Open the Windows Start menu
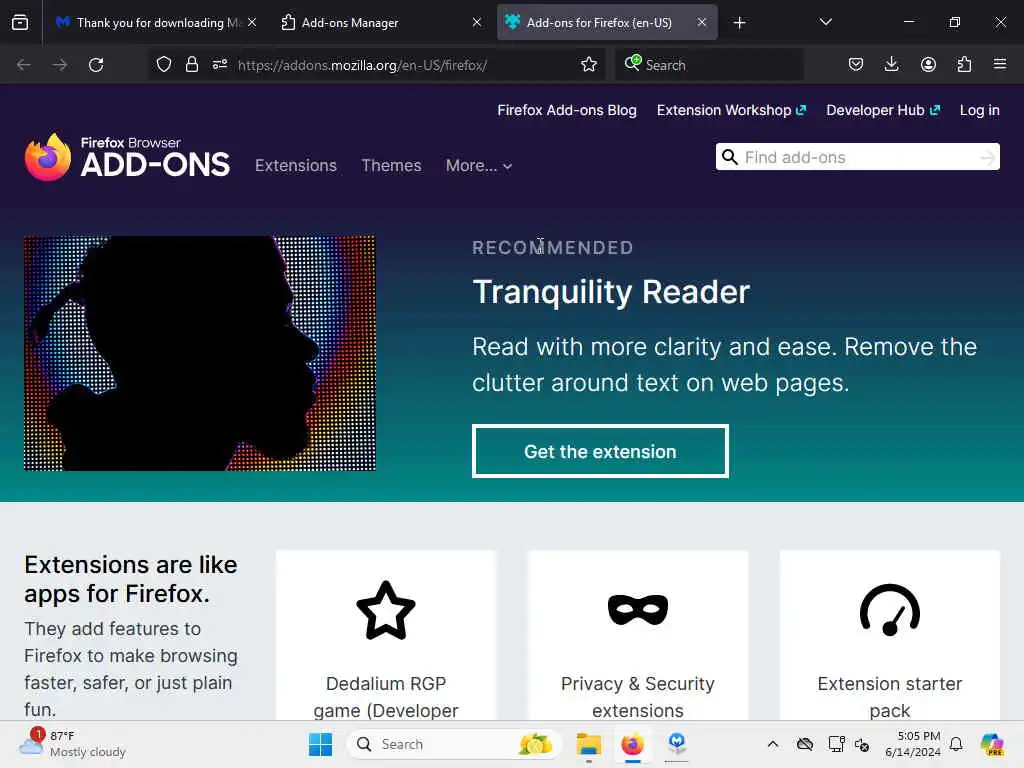 pos(320,744)
